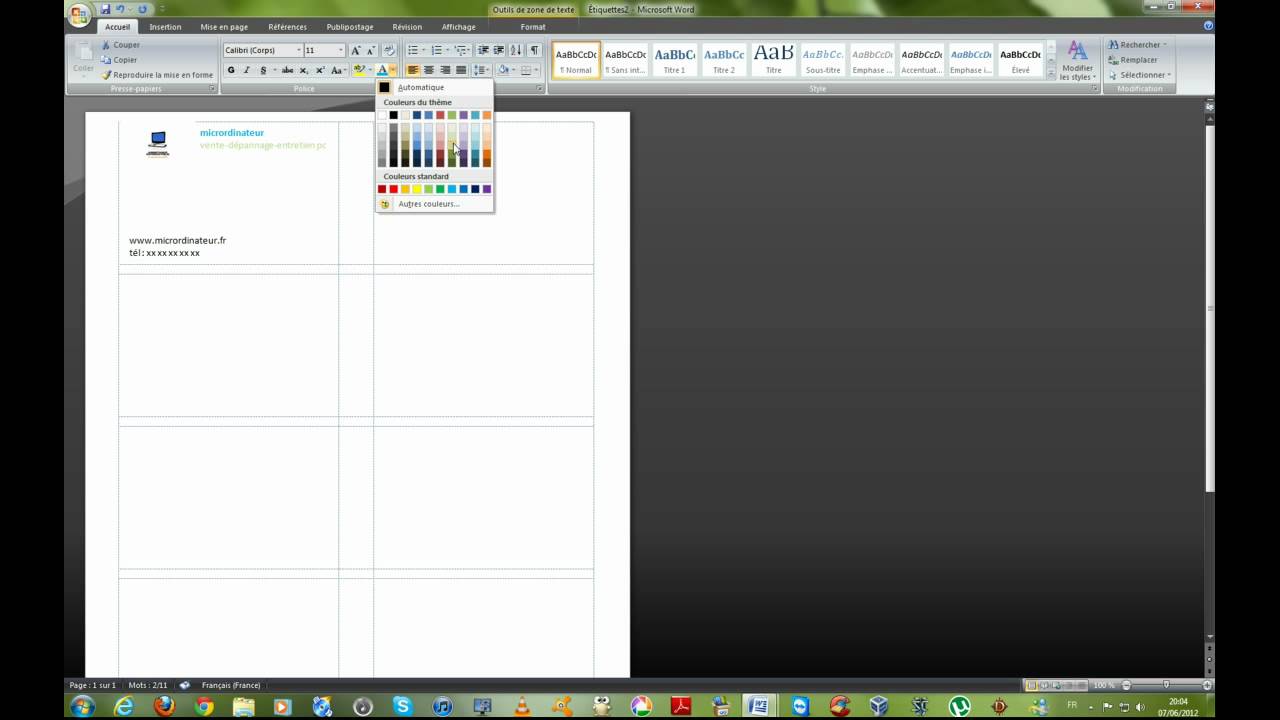
Task: Open Skype from the taskbar
Action: [402, 706]
